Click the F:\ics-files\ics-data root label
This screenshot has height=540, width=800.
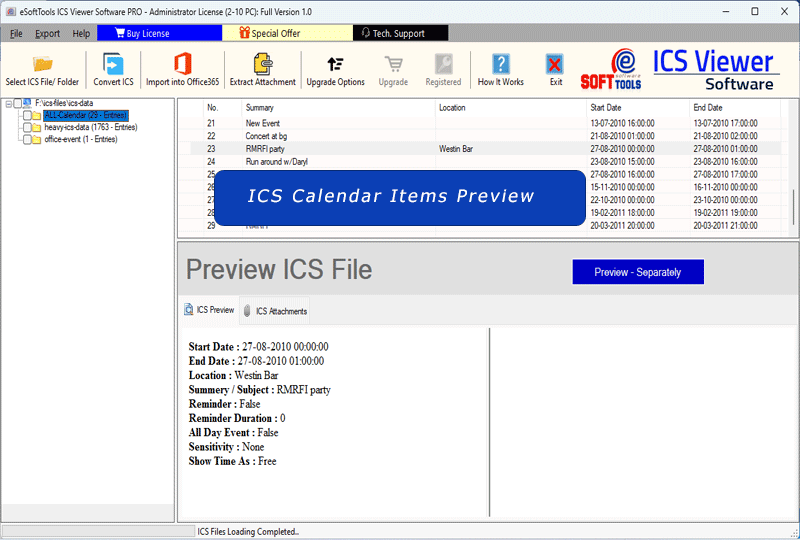pyautogui.click(x=64, y=103)
